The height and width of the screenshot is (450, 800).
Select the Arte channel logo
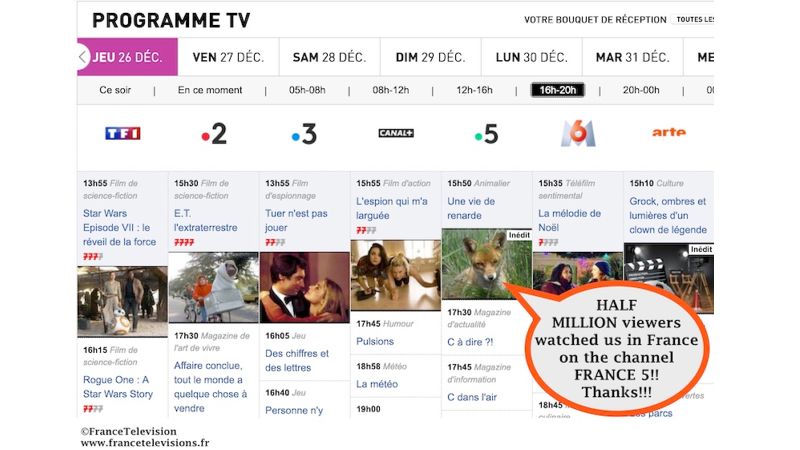(x=669, y=133)
